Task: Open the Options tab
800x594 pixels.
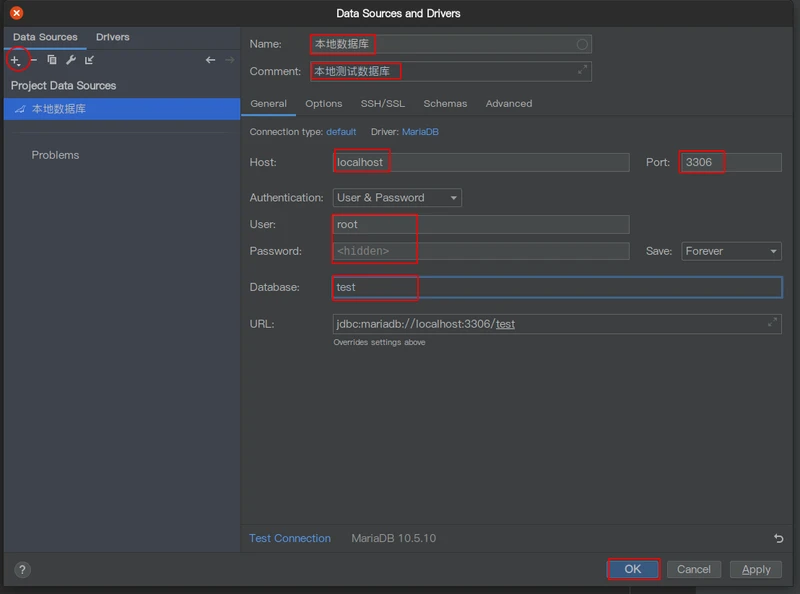Action: pos(323,104)
